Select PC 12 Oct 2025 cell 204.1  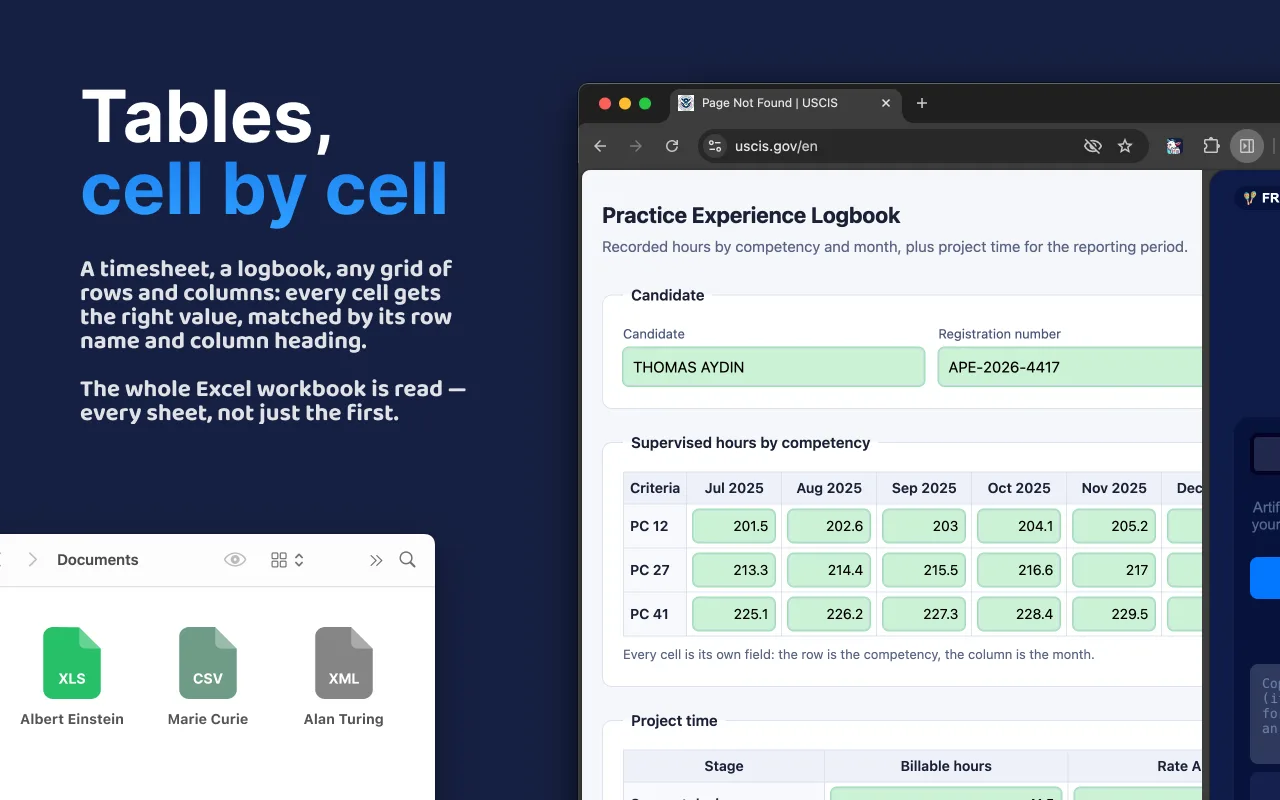[x=1019, y=526]
